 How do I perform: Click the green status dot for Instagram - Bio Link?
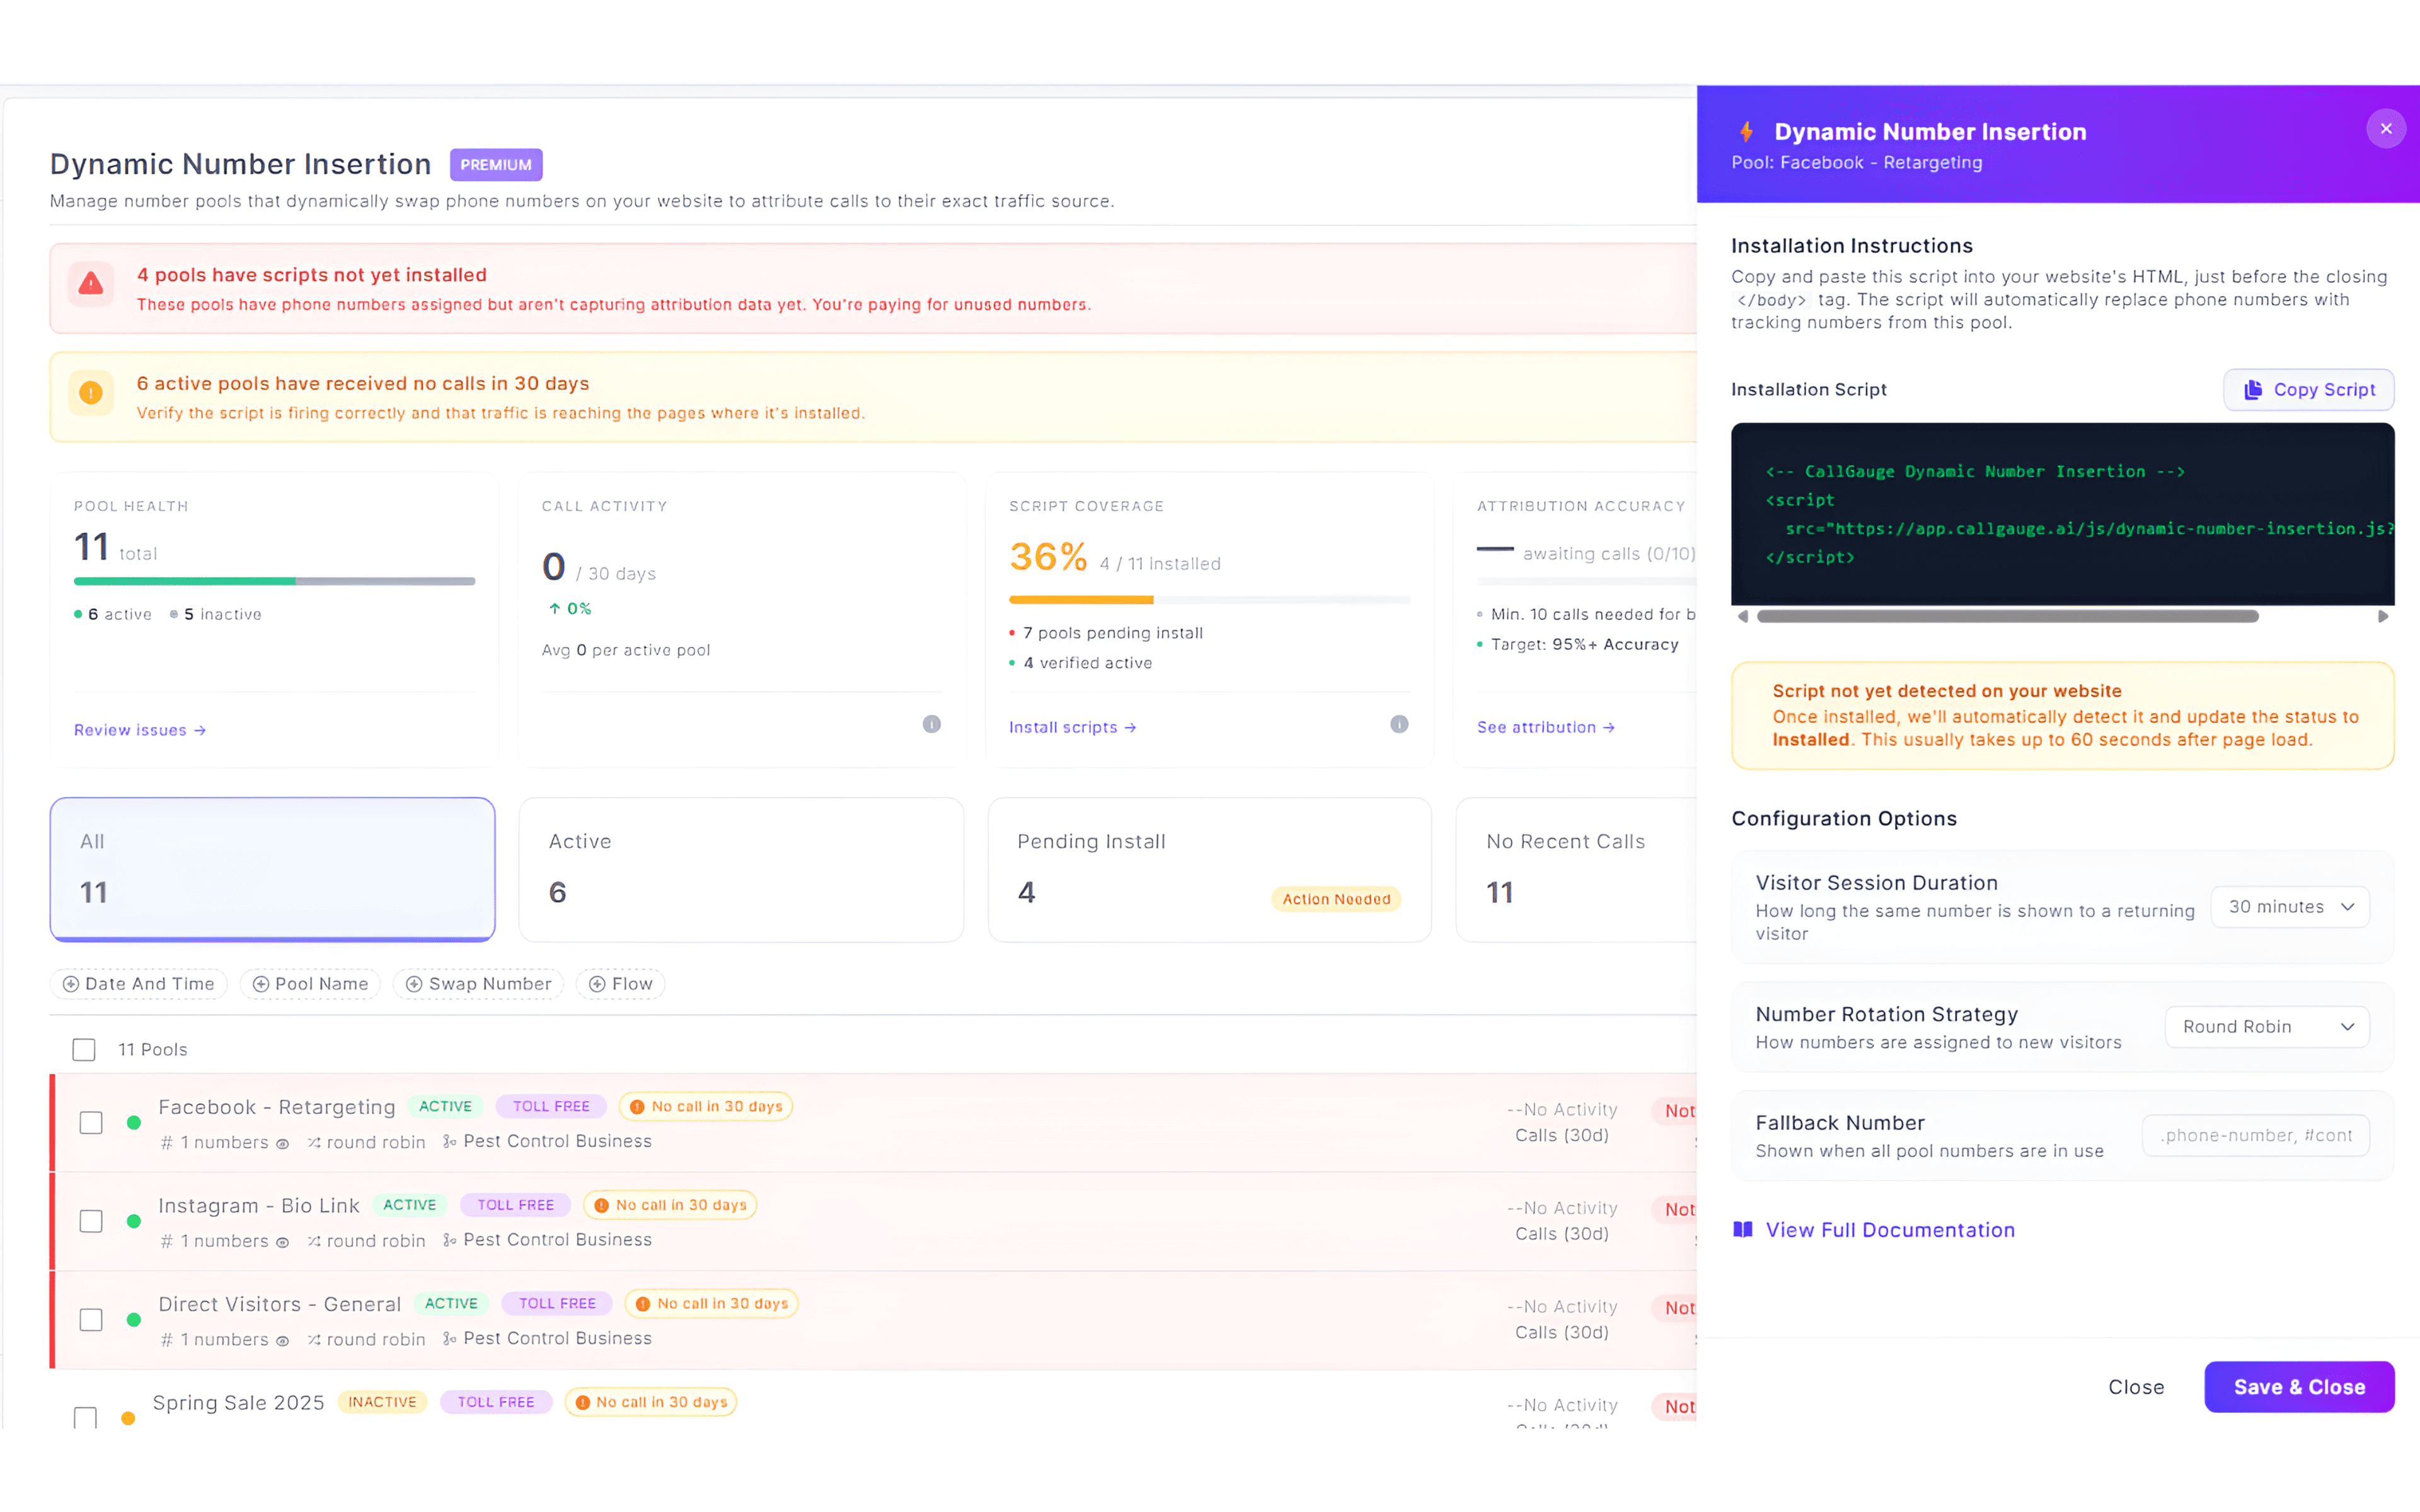133,1221
